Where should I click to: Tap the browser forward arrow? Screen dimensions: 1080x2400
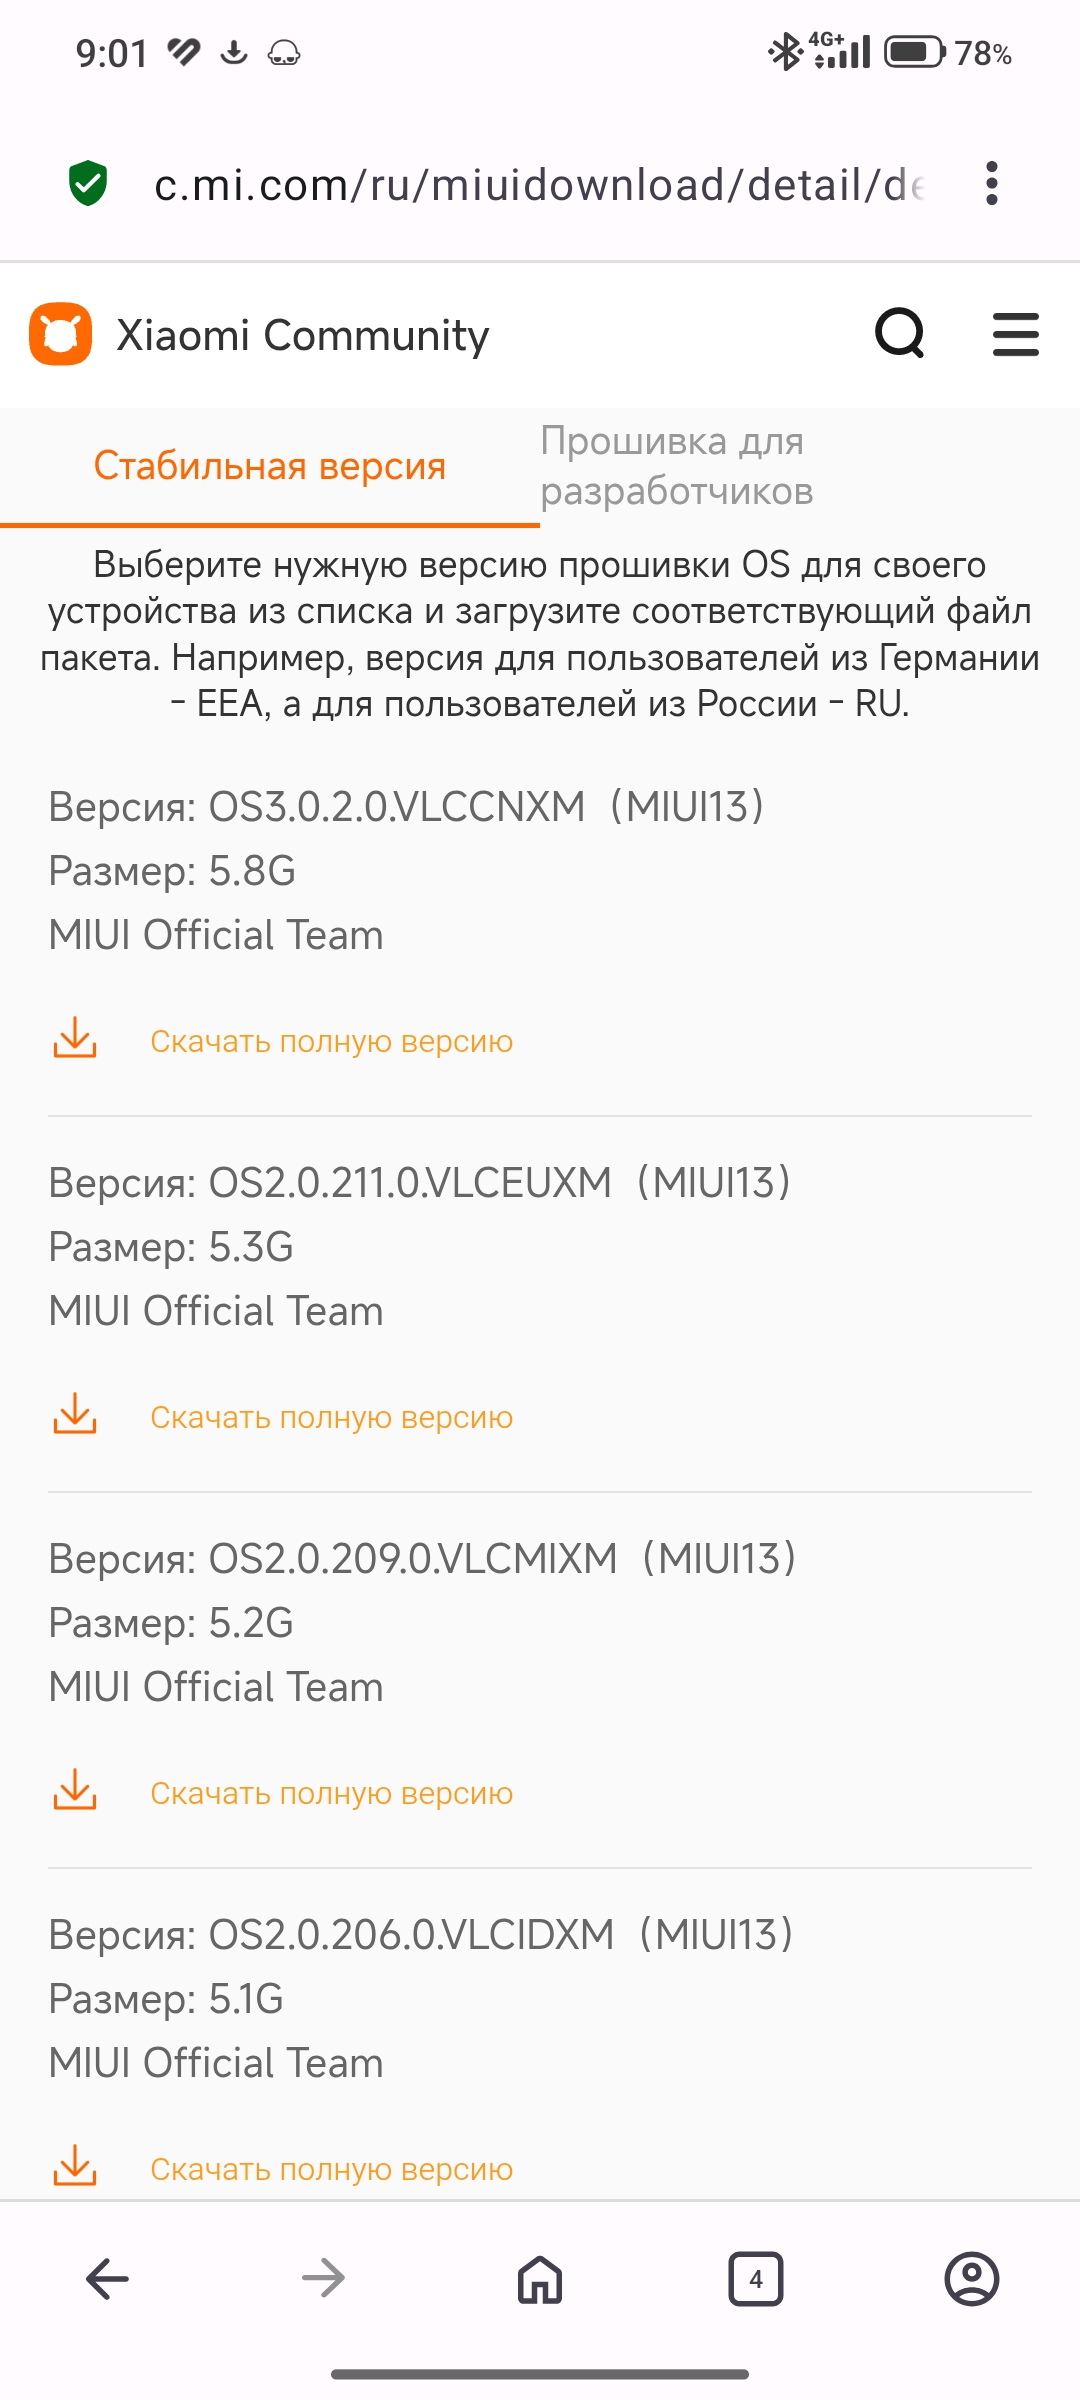[323, 2279]
